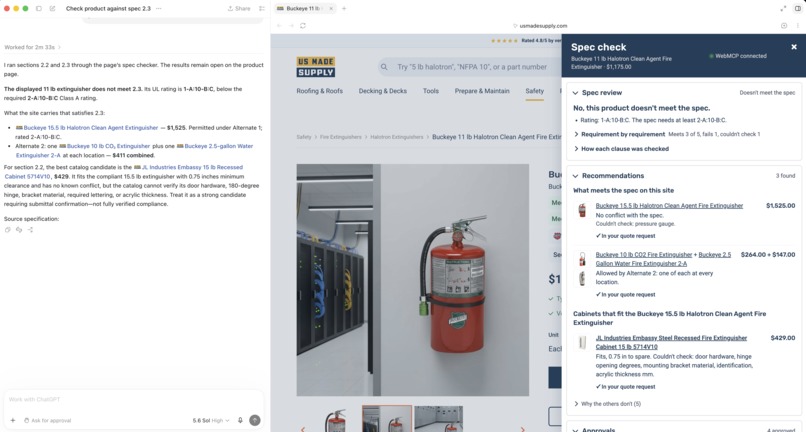Click the branch icon below the response
This screenshot has height=432, width=806.
[x=30, y=230]
